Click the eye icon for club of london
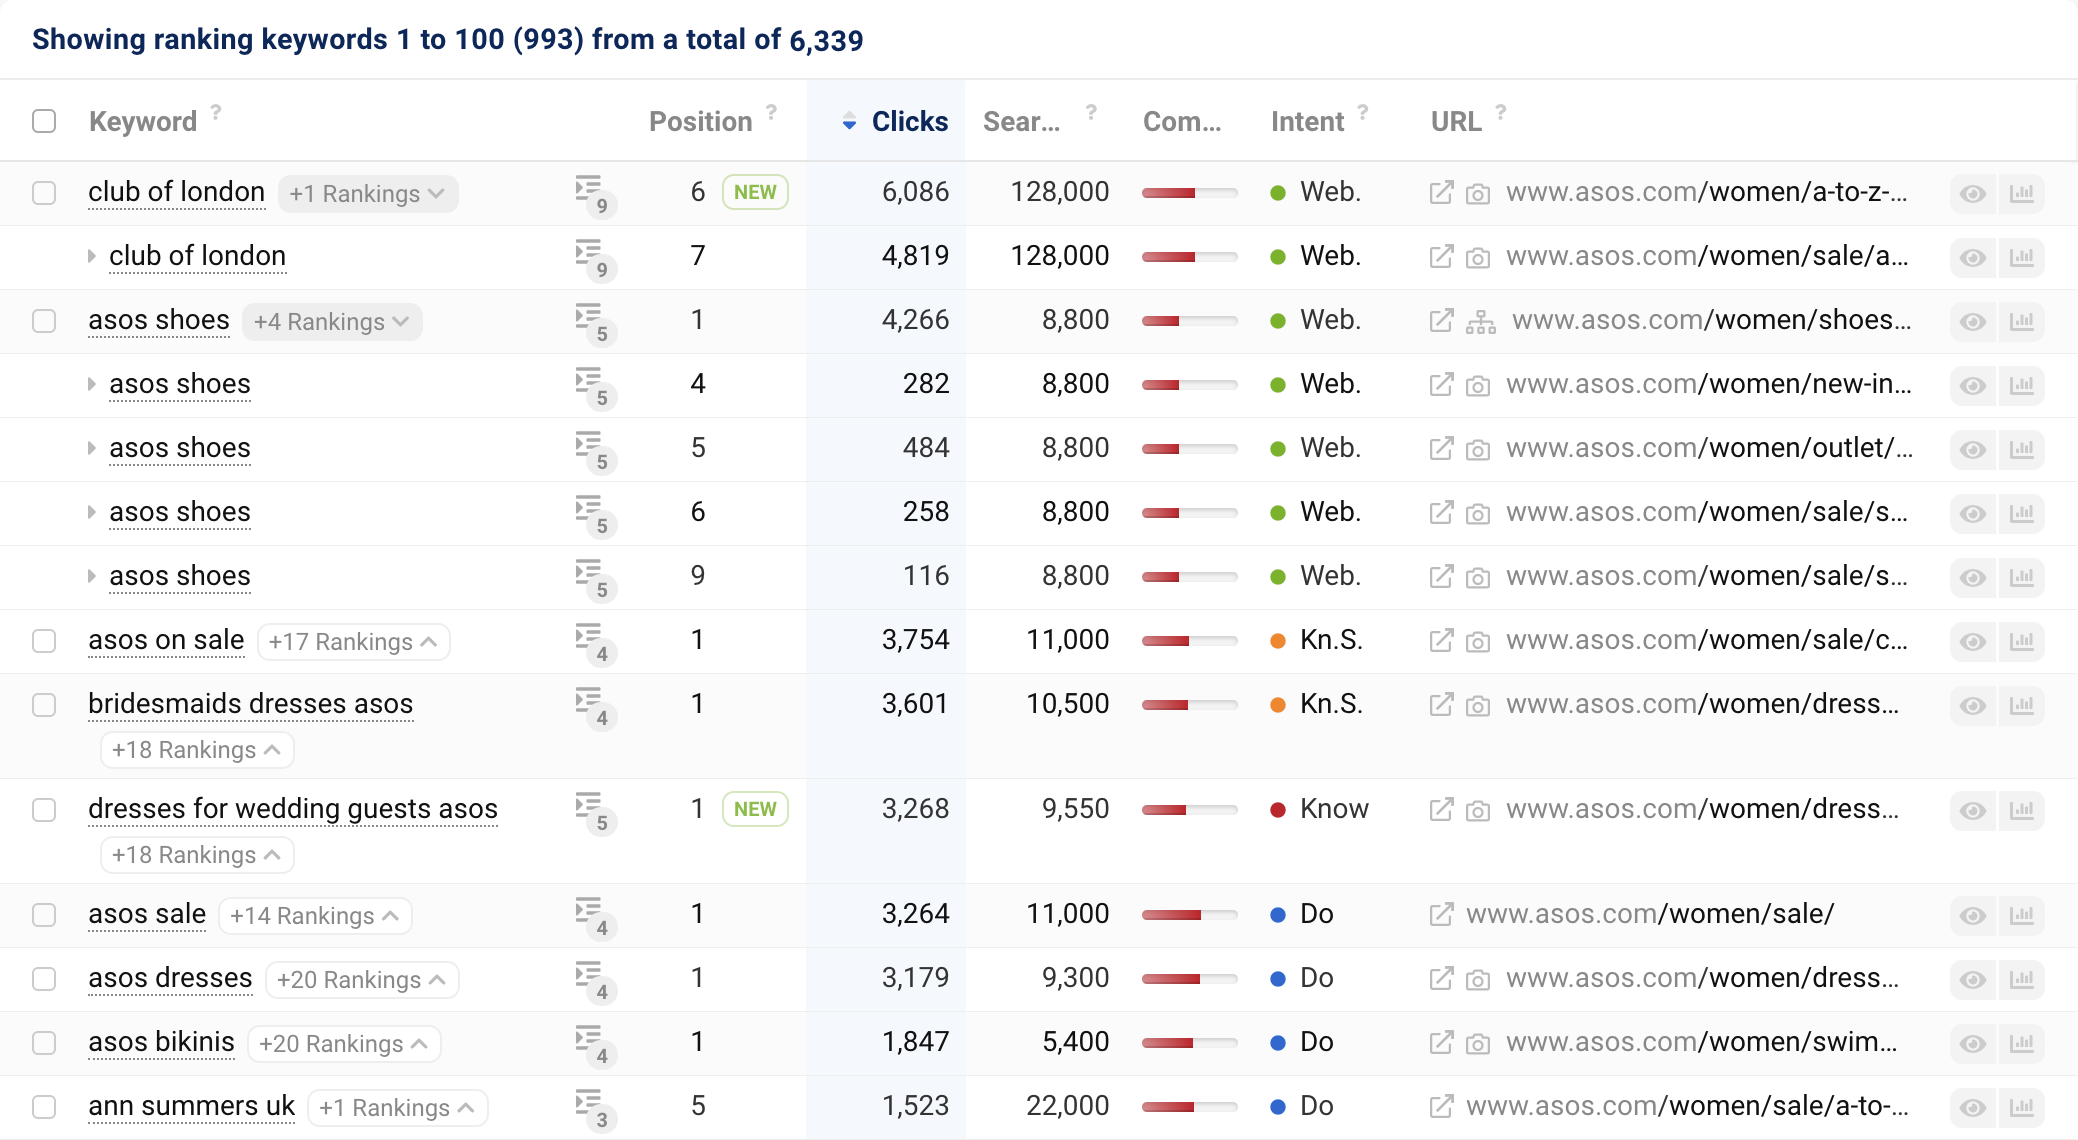Image resolution: width=2078 pixels, height=1140 pixels. (x=1973, y=192)
